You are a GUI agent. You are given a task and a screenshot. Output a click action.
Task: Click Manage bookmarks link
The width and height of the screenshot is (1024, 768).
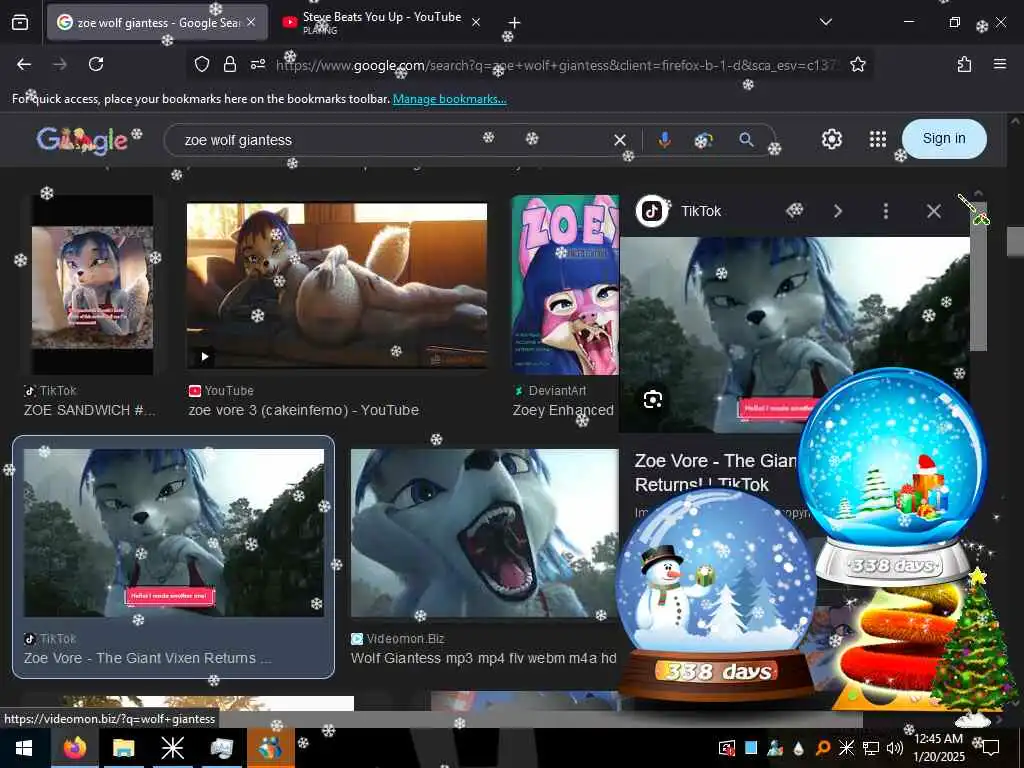coord(449,99)
